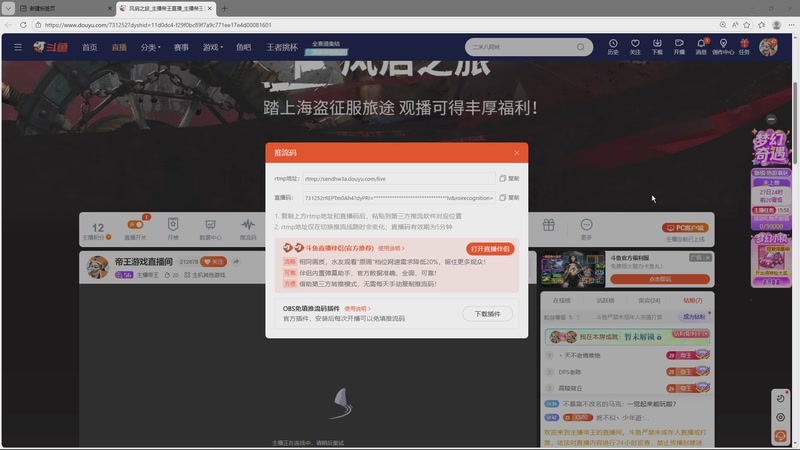This screenshot has width=800, height=450.
Task: Open 王者挑杯 in the top navigation
Action: (x=282, y=47)
